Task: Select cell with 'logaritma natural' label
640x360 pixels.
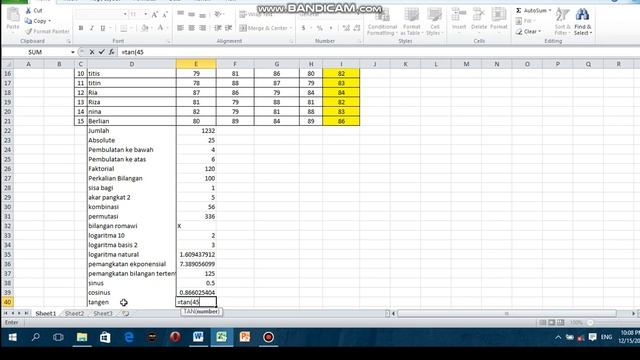Action: point(131,254)
